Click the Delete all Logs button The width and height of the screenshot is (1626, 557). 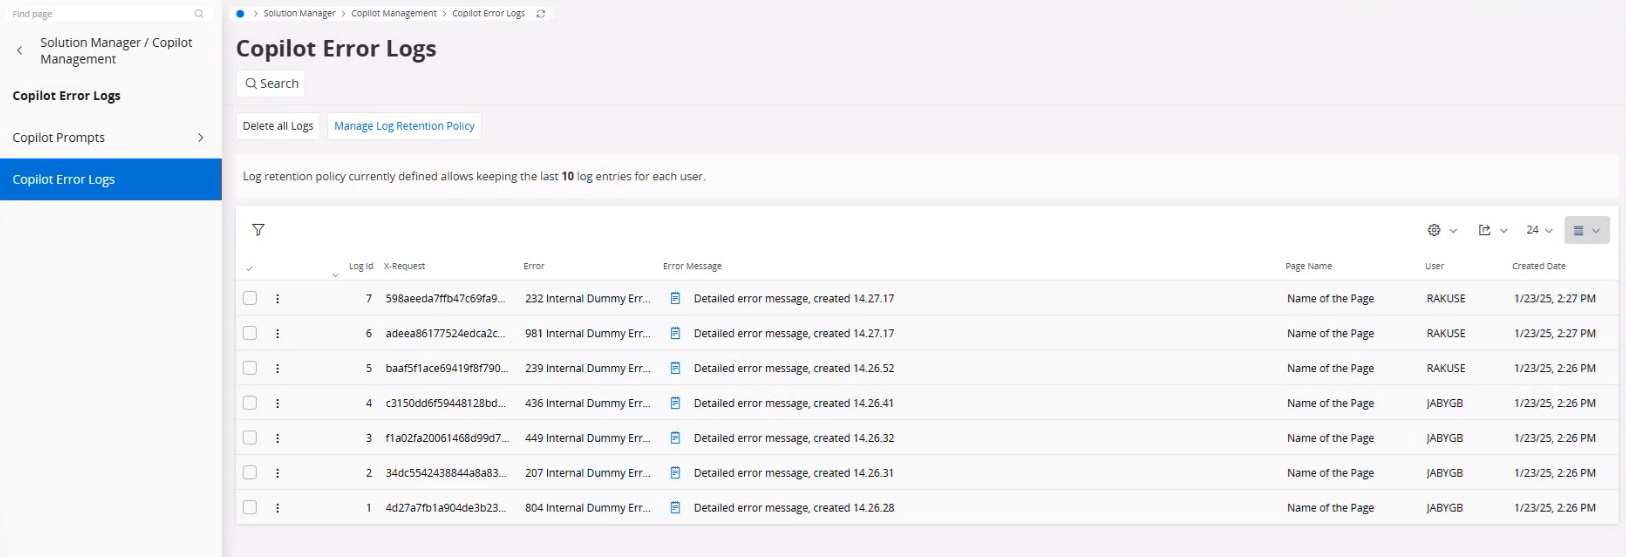278,126
